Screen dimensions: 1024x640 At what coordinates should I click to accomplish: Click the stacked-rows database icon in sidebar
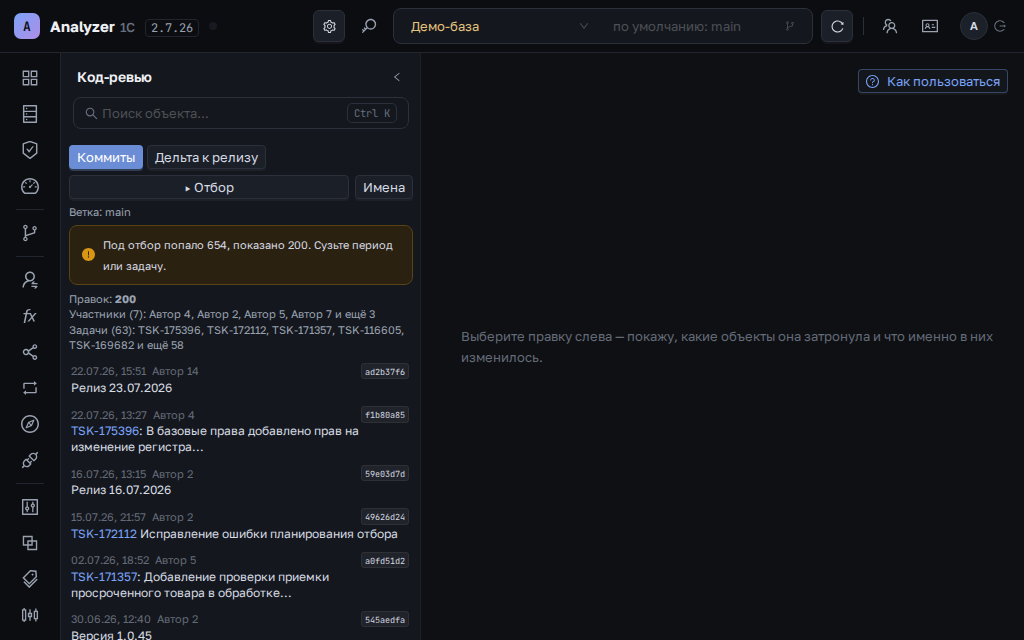(30, 114)
